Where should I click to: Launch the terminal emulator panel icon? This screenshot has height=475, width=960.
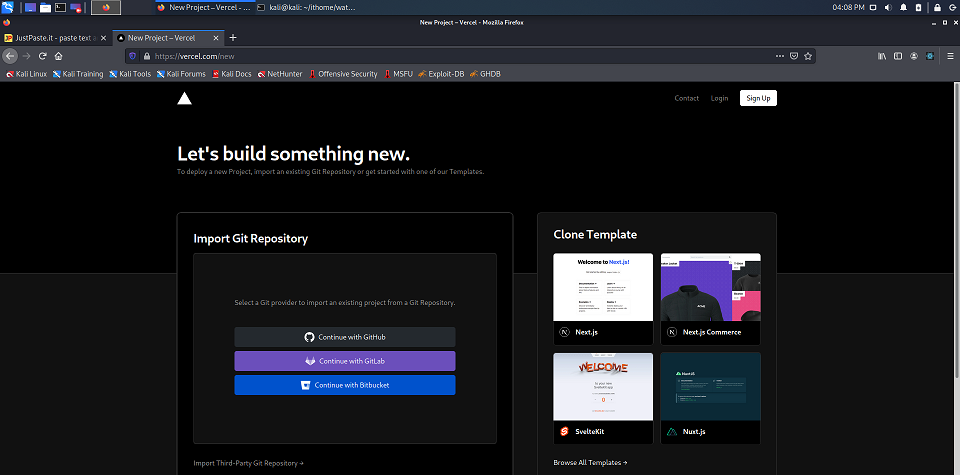(x=61, y=7)
